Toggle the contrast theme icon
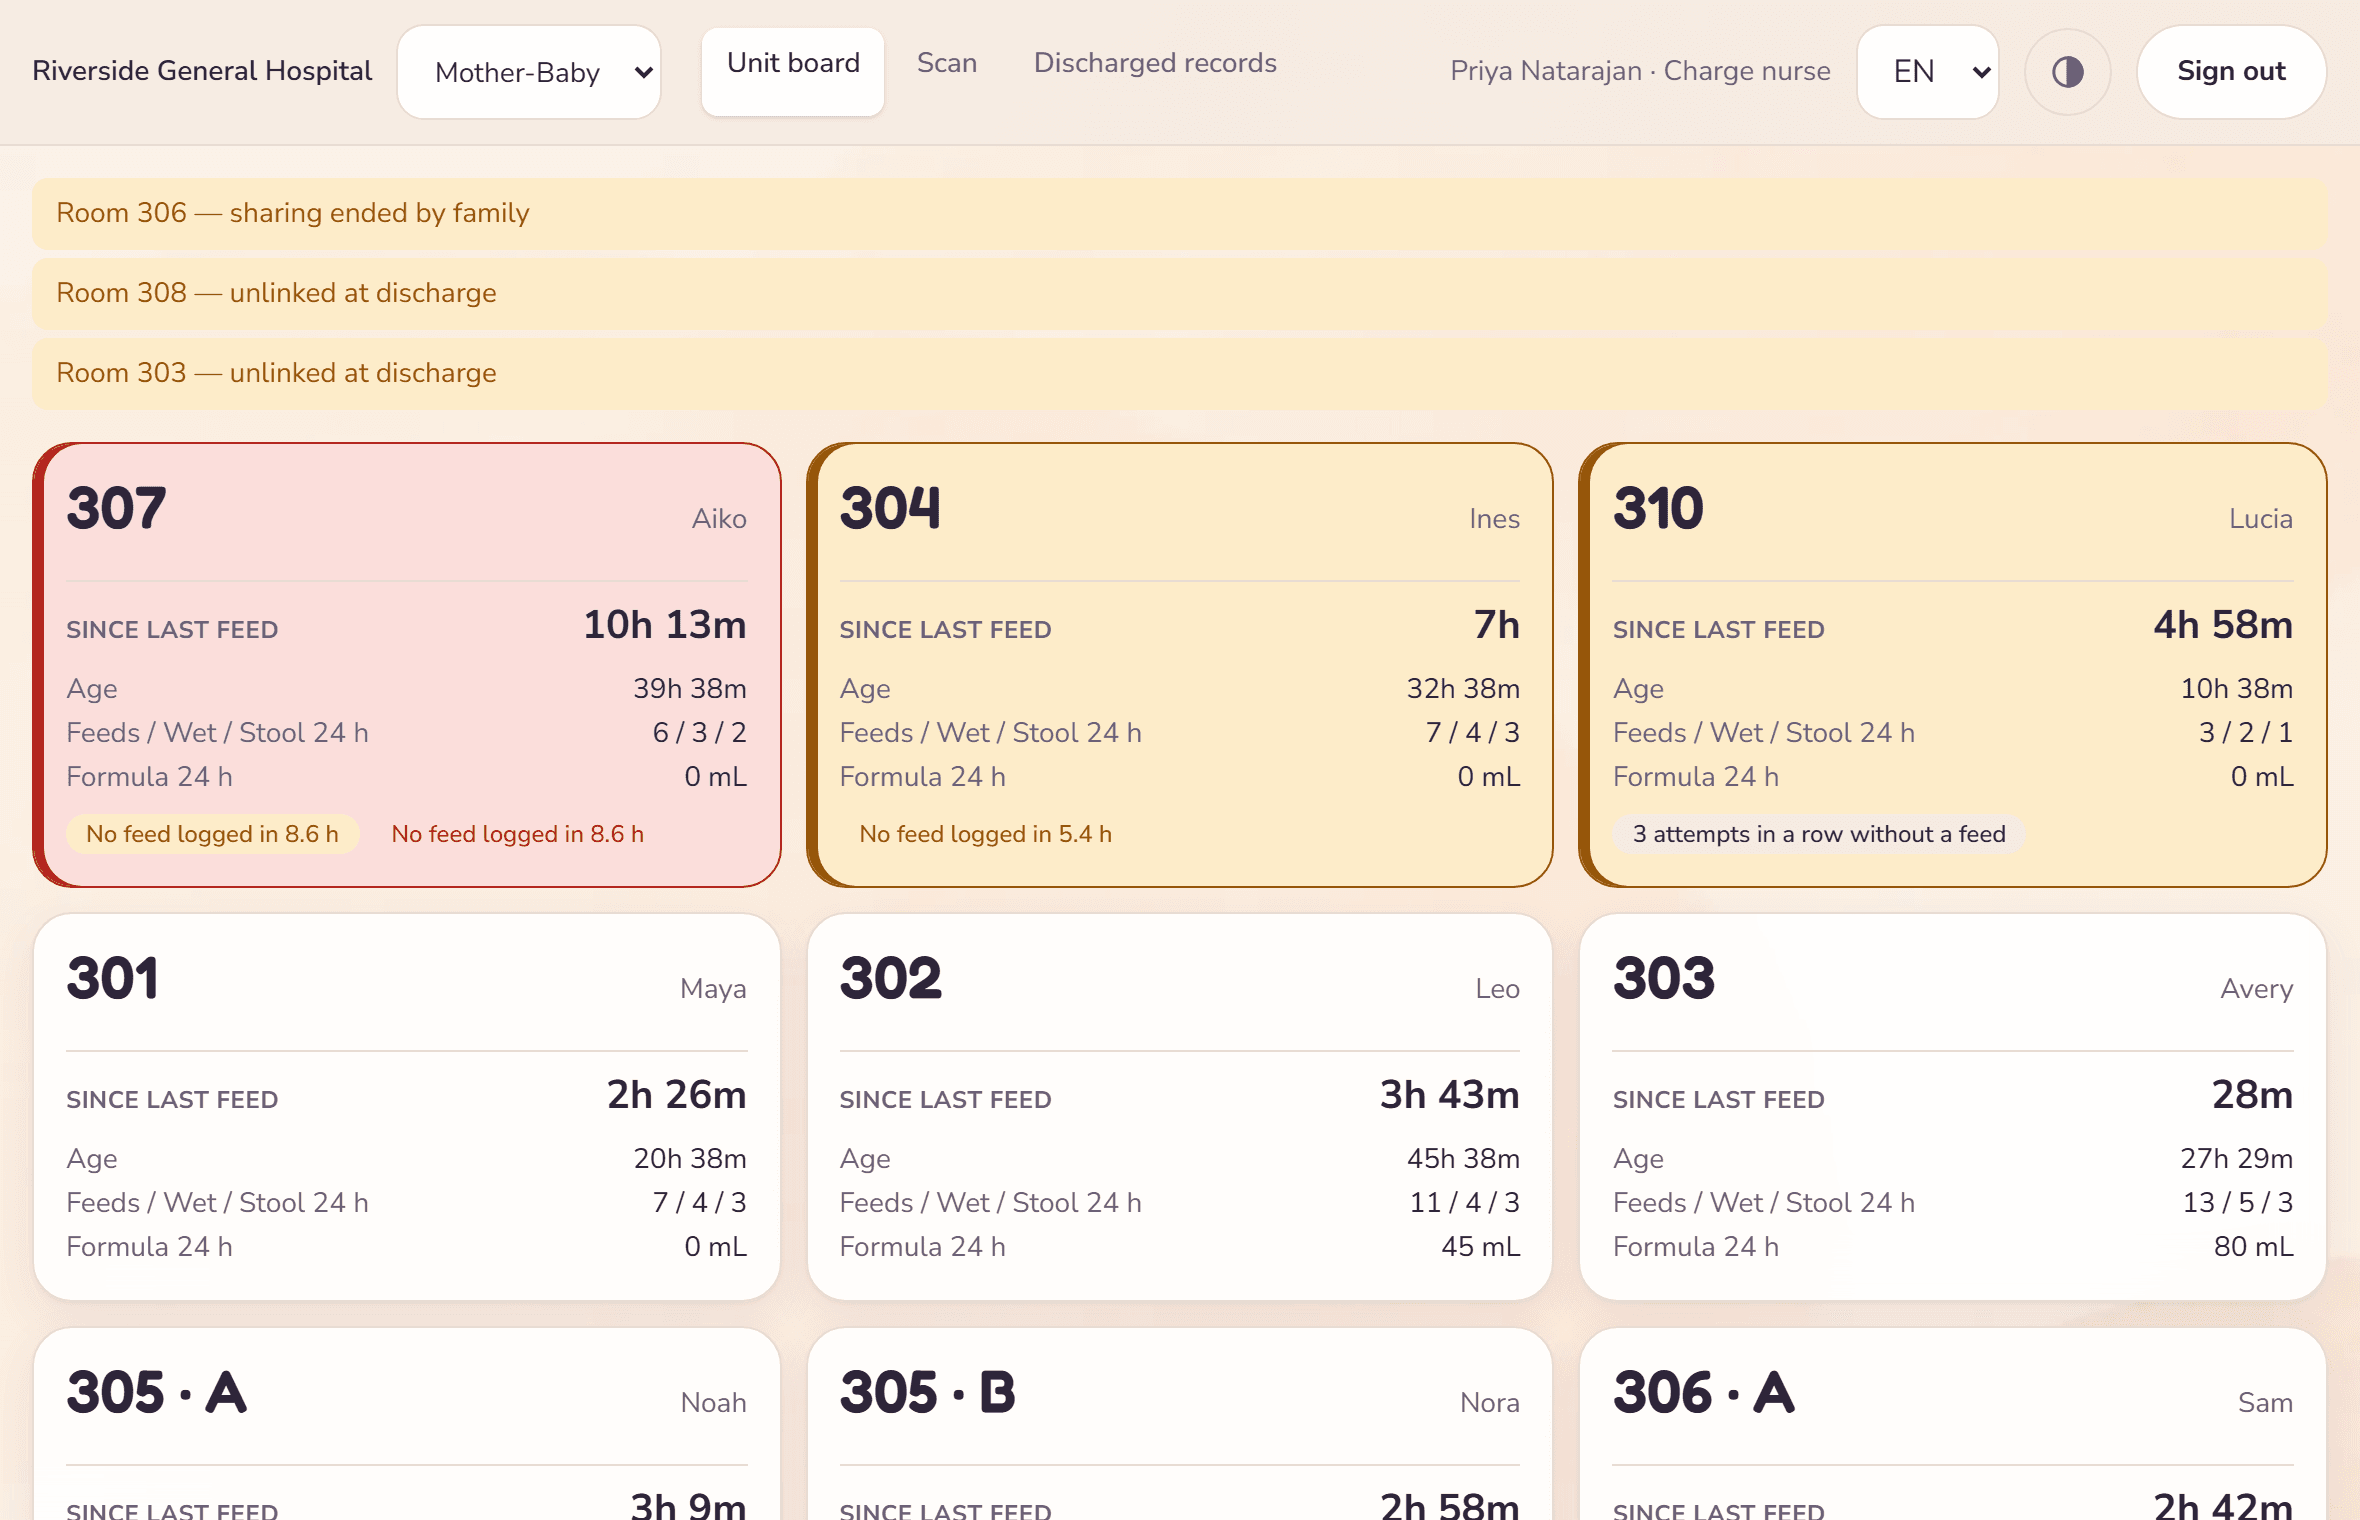The width and height of the screenshot is (2360, 1520). pos(2067,72)
